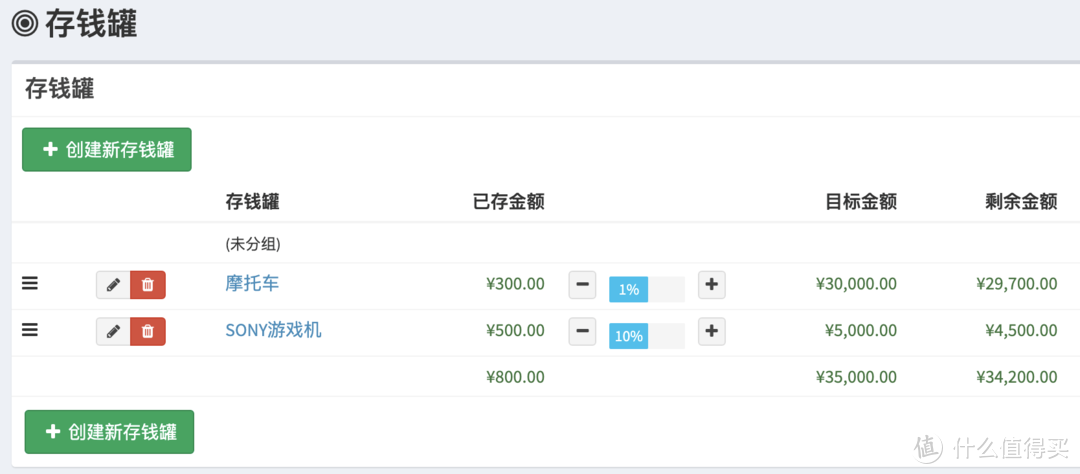Click the 10% progress bar for SONY游戏机
The image size is (1080, 474).
click(646, 336)
